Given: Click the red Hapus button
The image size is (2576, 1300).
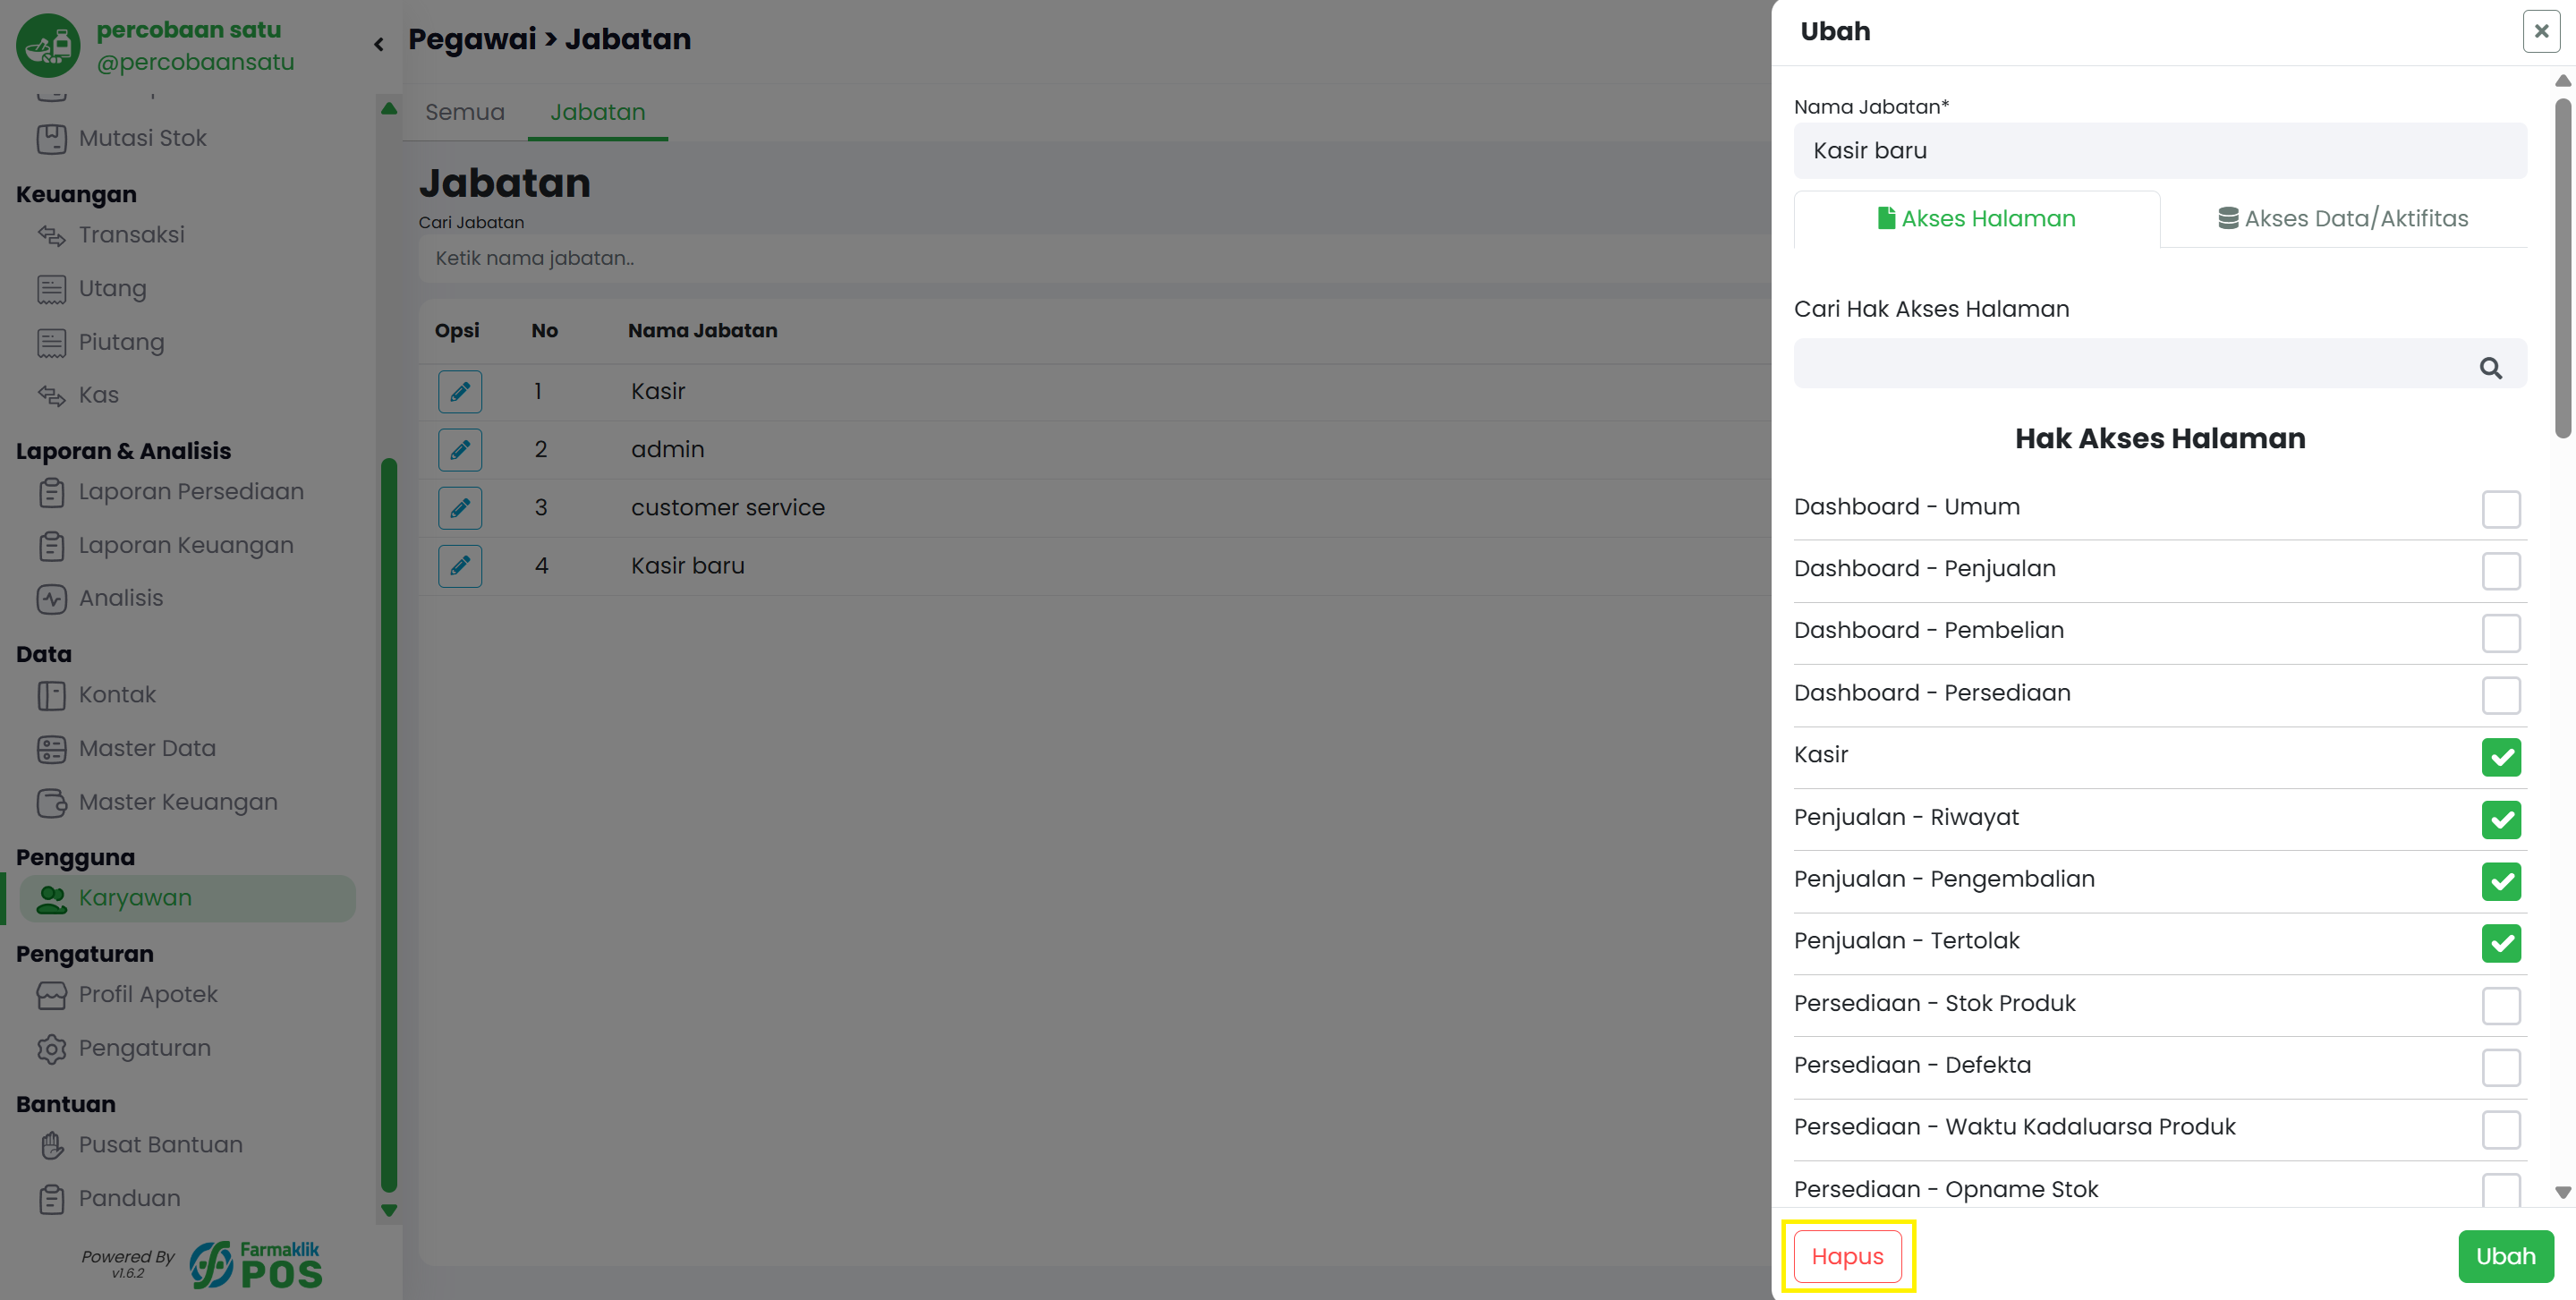Looking at the screenshot, I should [1847, 1256].
